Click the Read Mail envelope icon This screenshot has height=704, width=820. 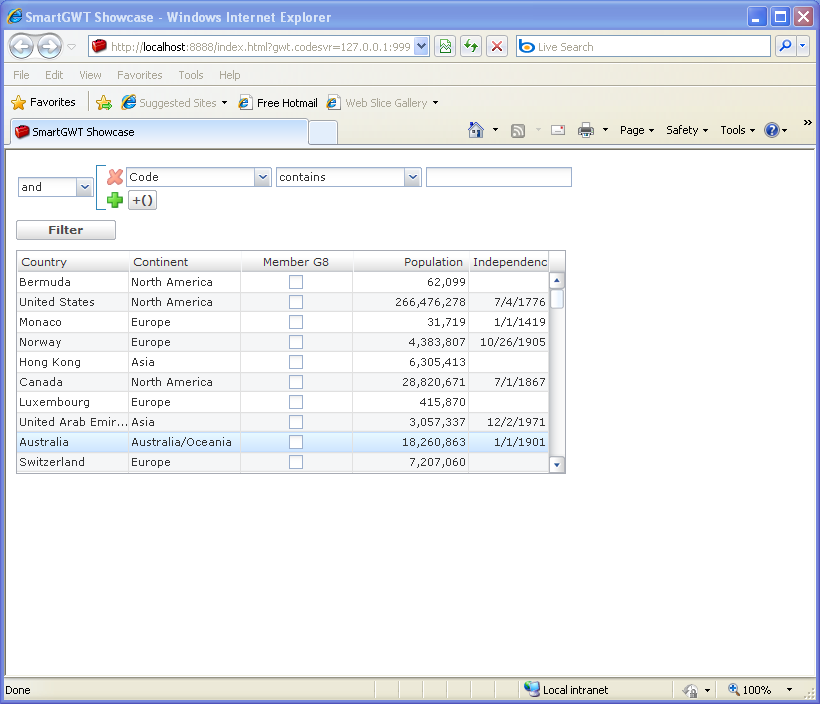coord(558,130)
